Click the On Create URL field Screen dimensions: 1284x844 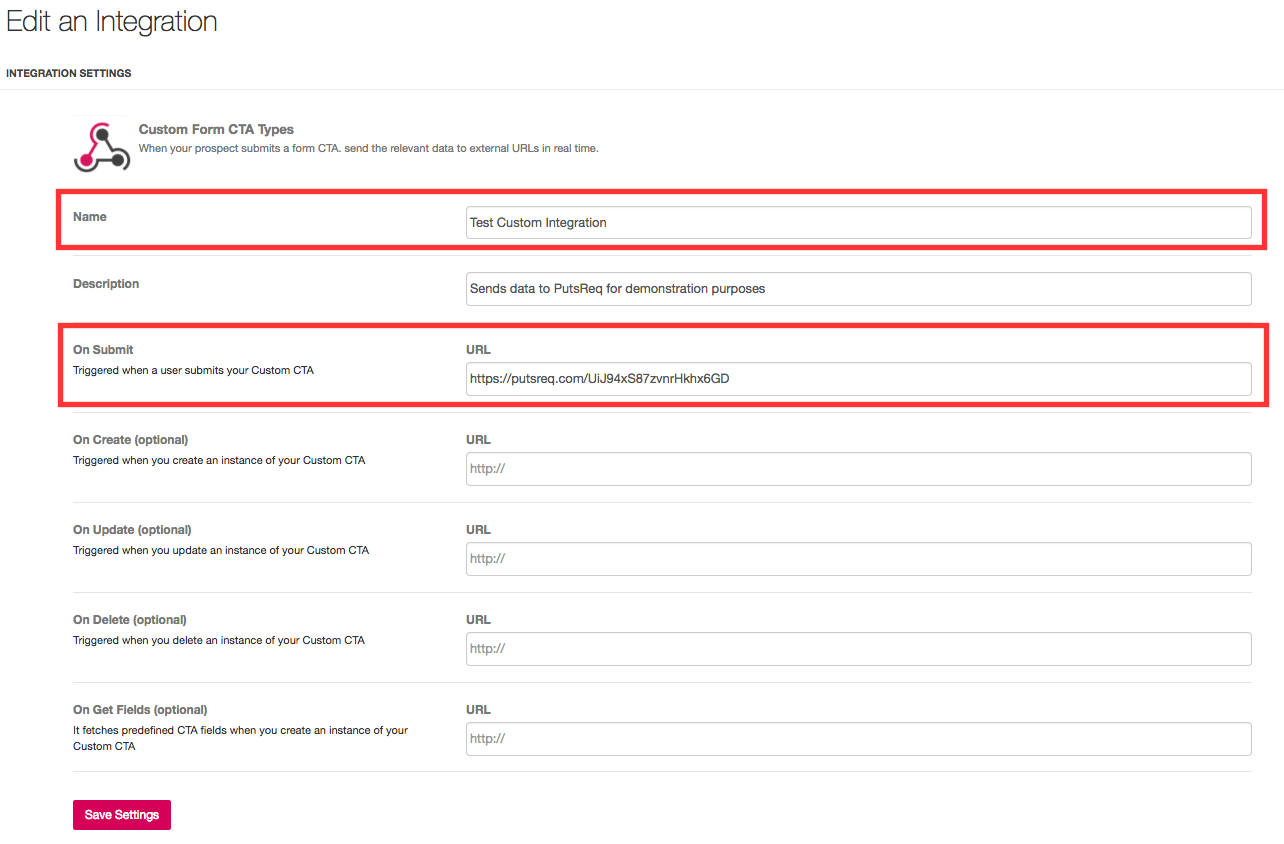(x=858, y=469)
